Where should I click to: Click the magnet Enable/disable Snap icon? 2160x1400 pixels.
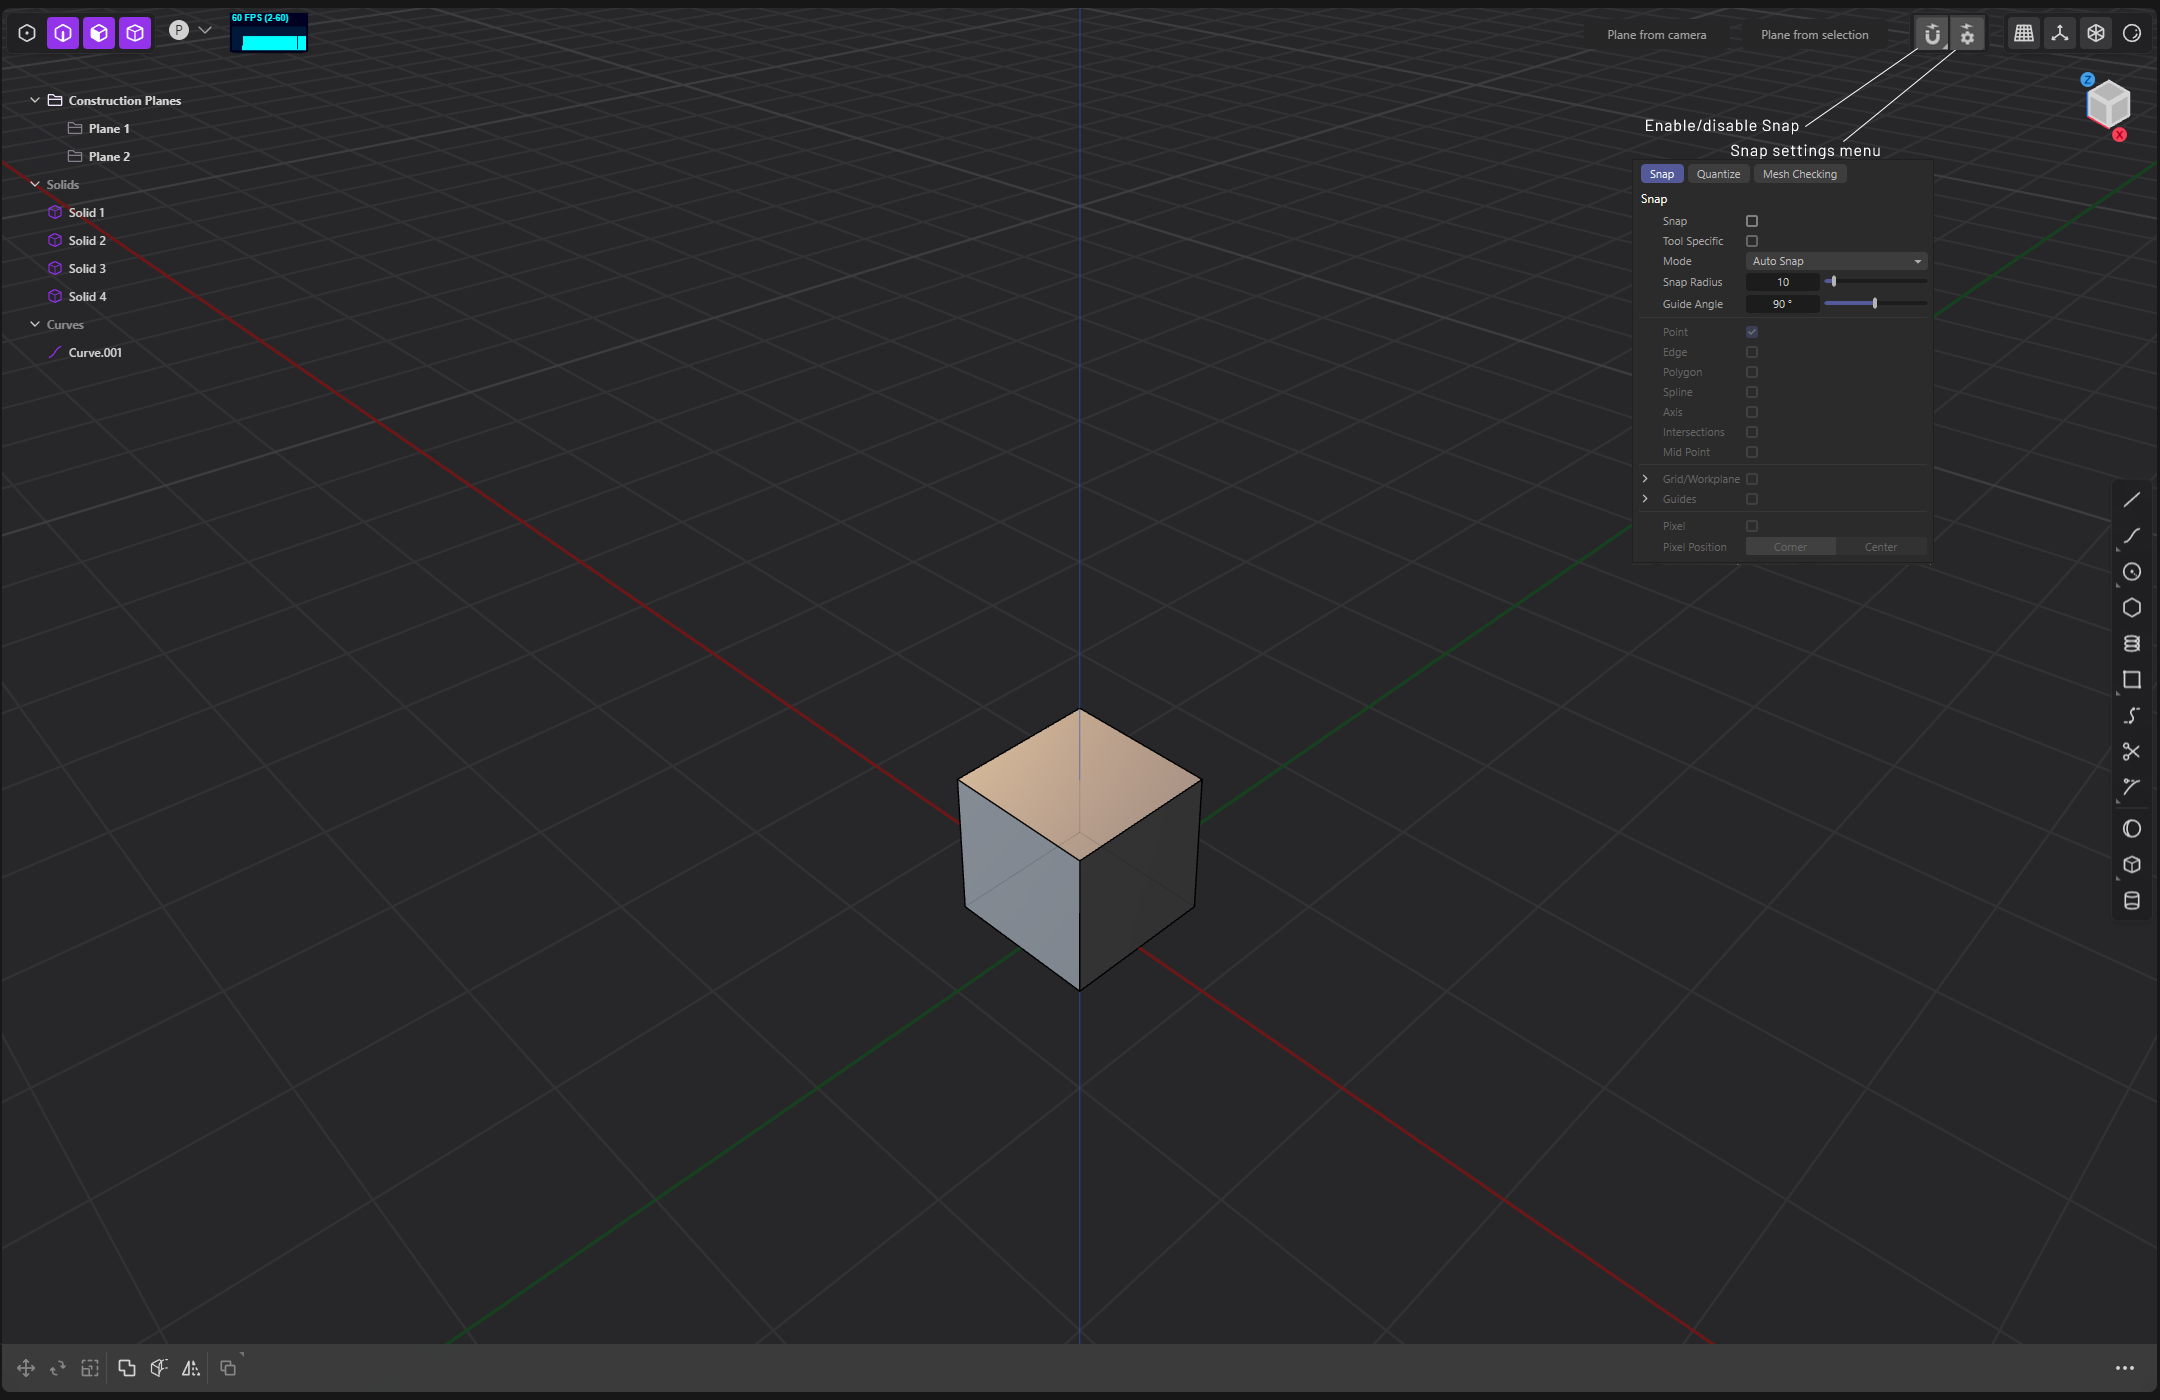[x=1932, y=34]
